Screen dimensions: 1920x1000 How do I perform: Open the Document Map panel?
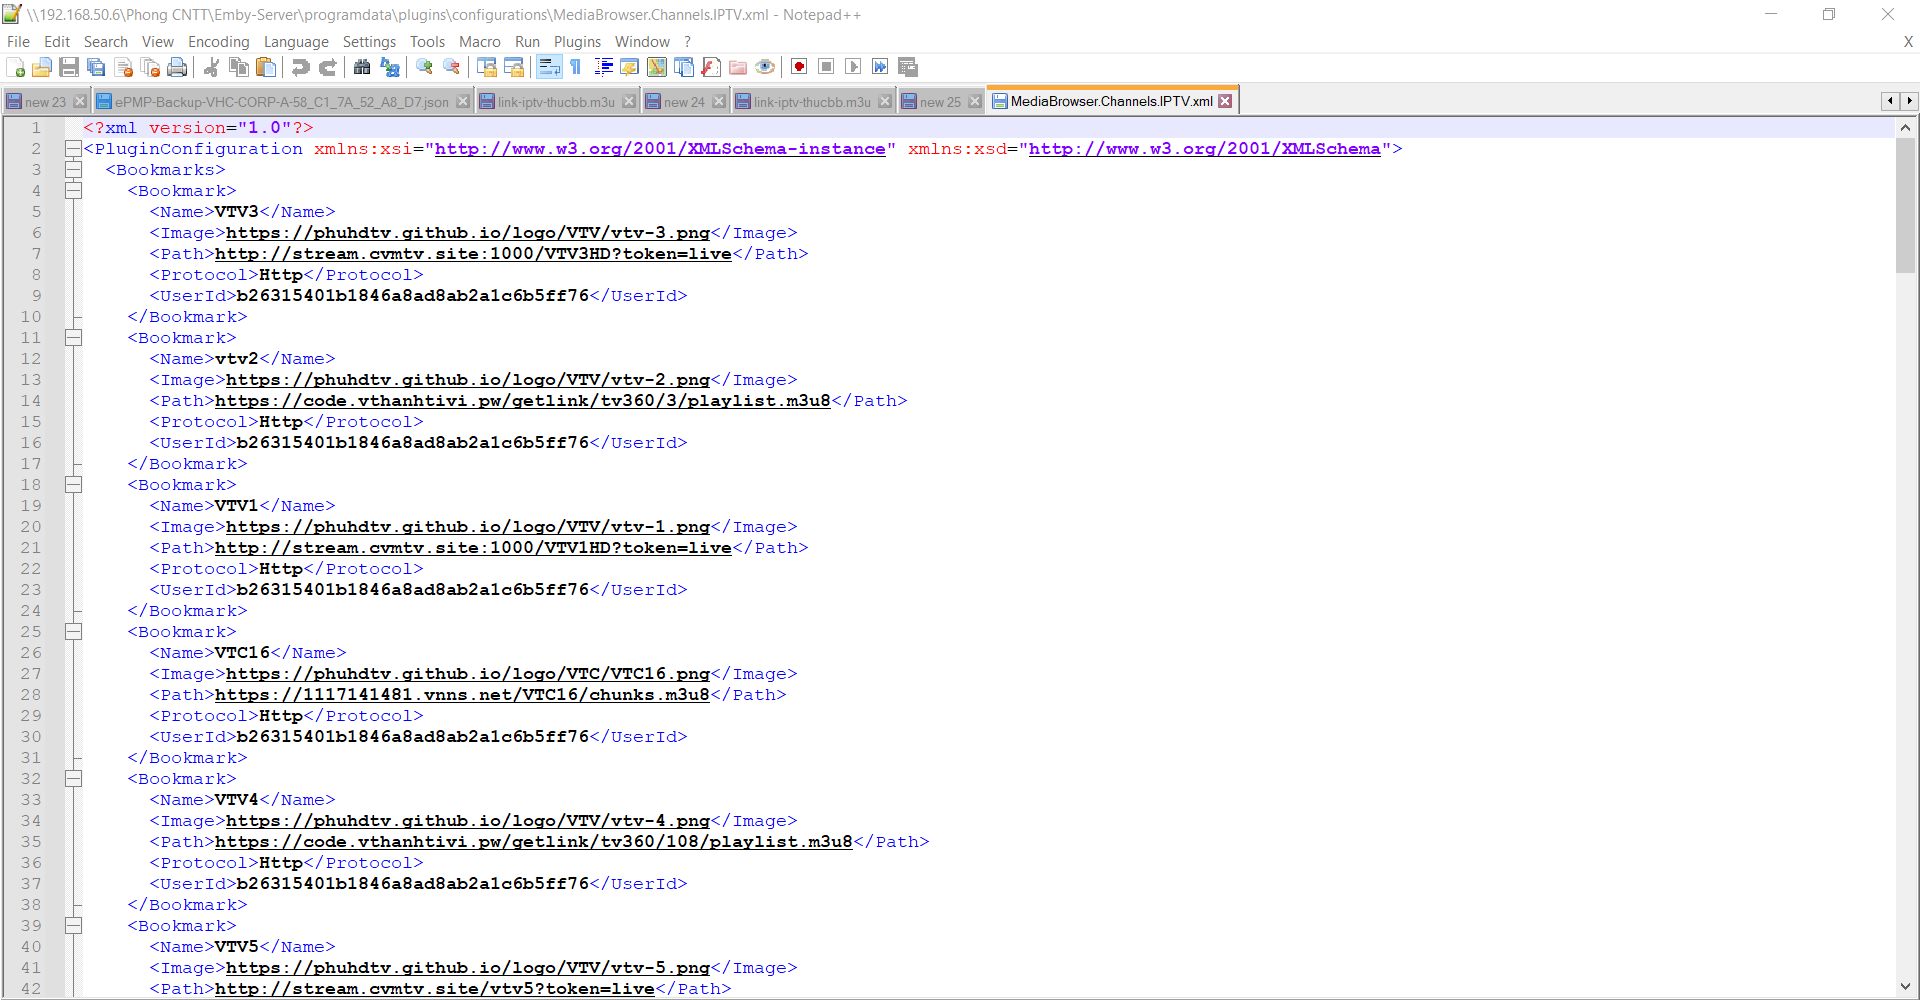click(x=657, y=67)
